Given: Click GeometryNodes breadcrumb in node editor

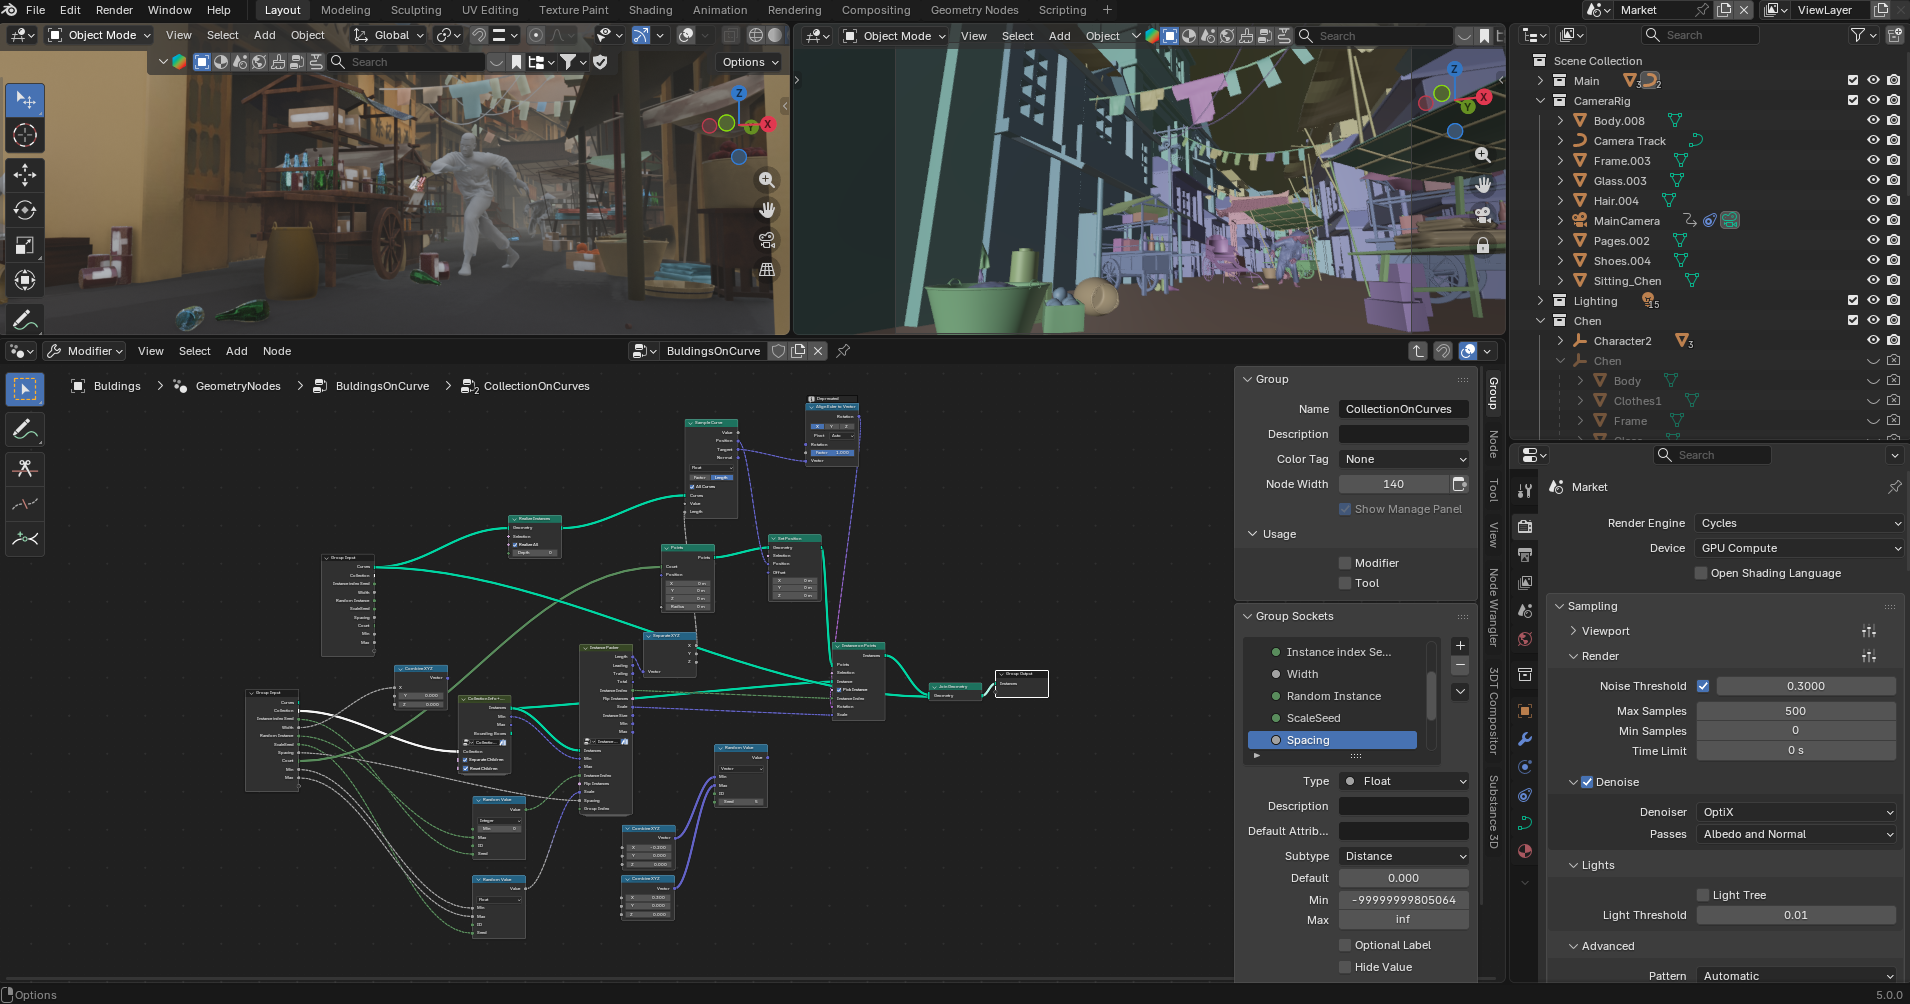Looking at the screenshot, I should [x=238, y=386].
